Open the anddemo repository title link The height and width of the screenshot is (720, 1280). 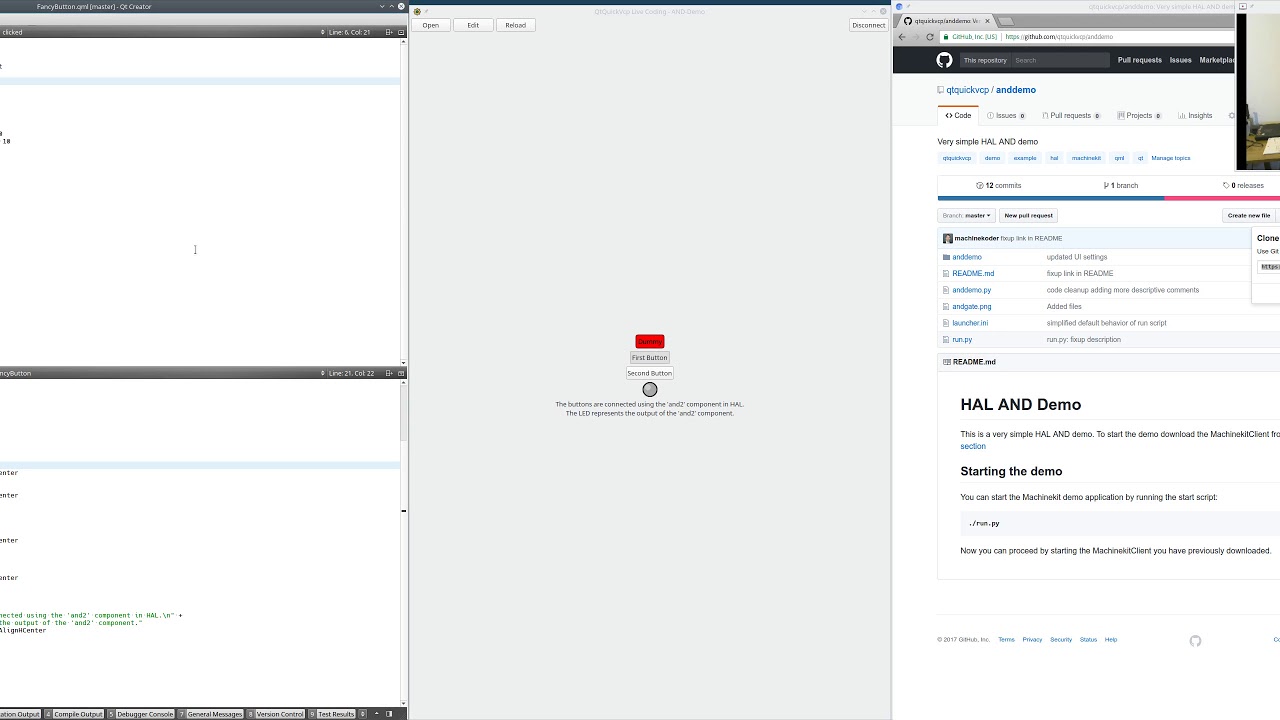click(x=1016, y=90)
